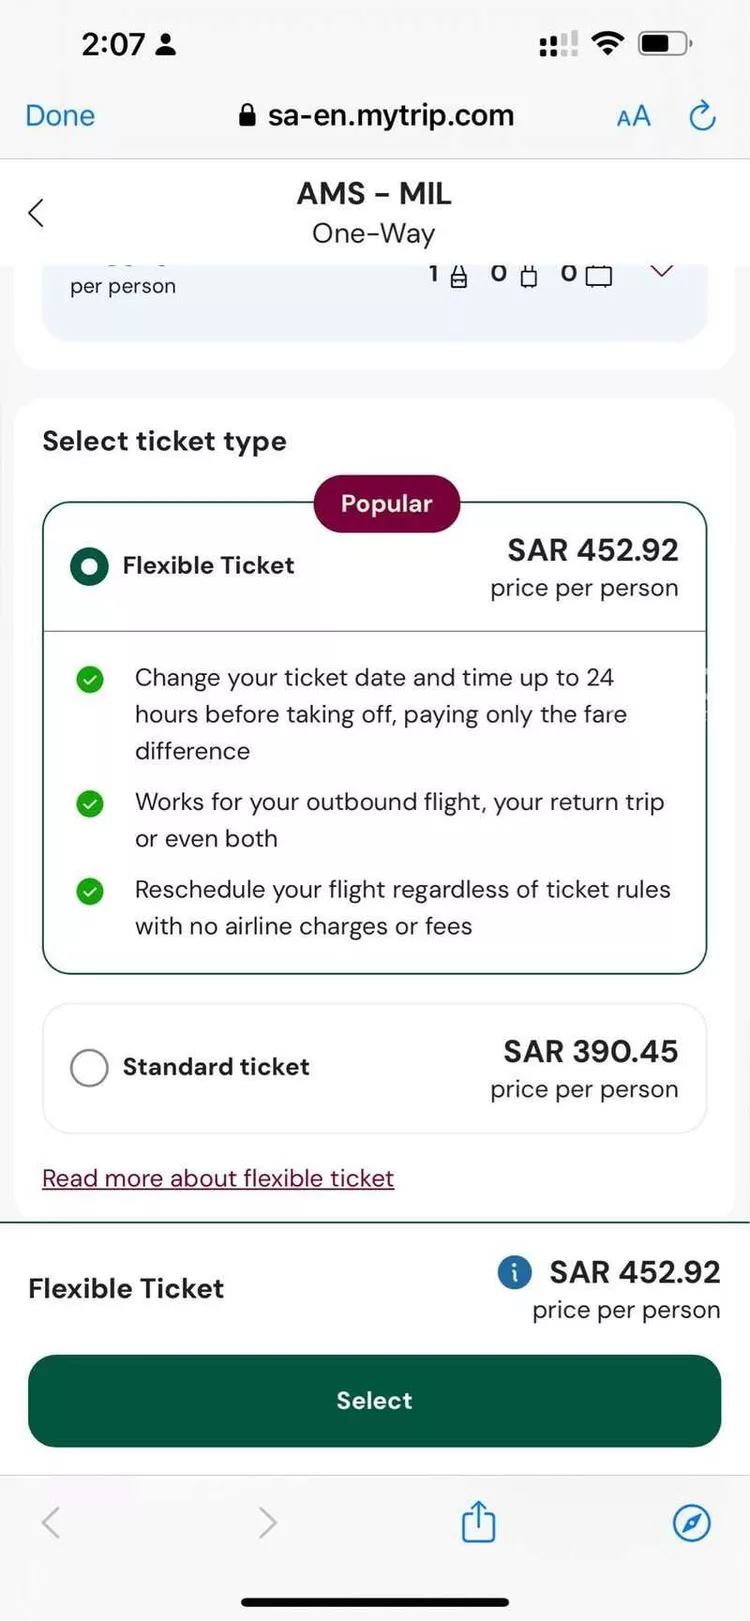Expand the baggage details chevron
This screenshot has height=1621, width=750.
[662, 271]
